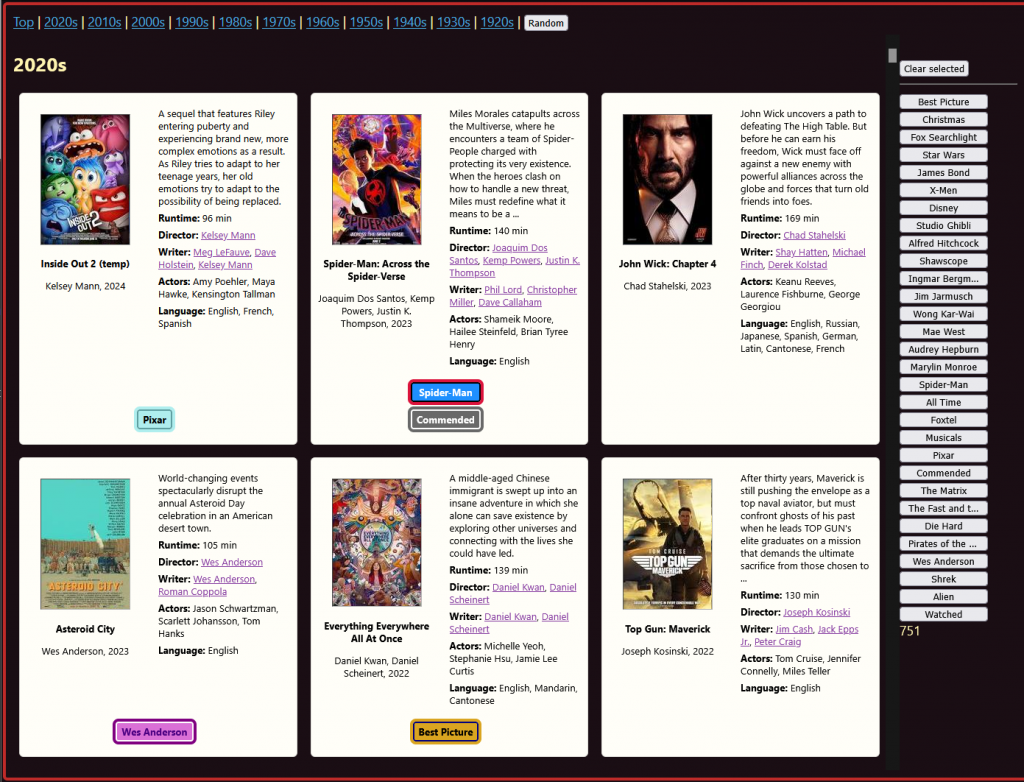Toggle the Best Picture filter in sidebar
The height and width of the screenshot is (782, 1024).
click(x=943, y=102)
